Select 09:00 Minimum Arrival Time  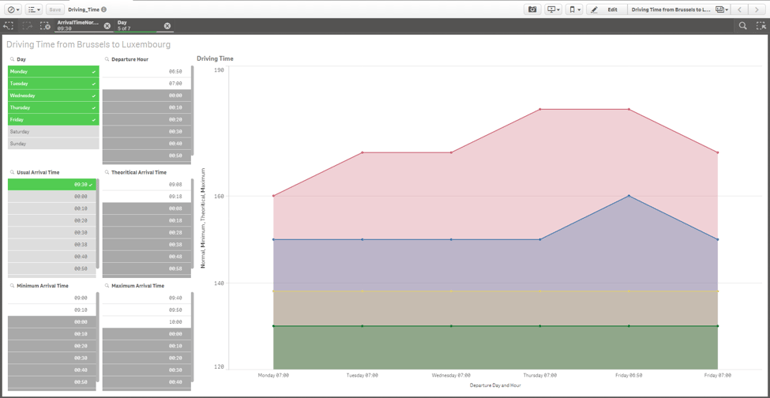pyautogui.click(x=52, y=298)
